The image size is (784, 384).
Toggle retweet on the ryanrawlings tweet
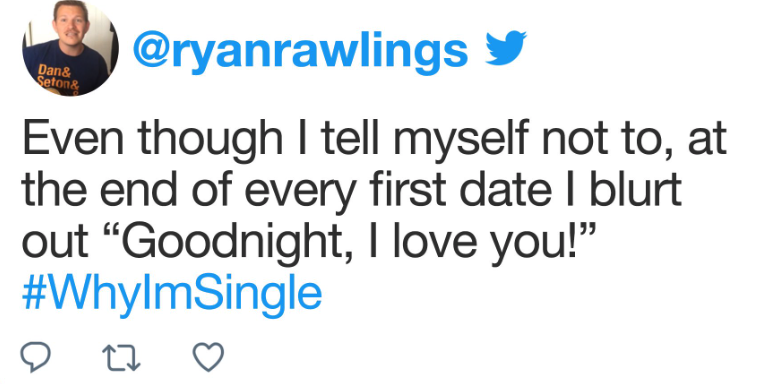tap(121, 358)
